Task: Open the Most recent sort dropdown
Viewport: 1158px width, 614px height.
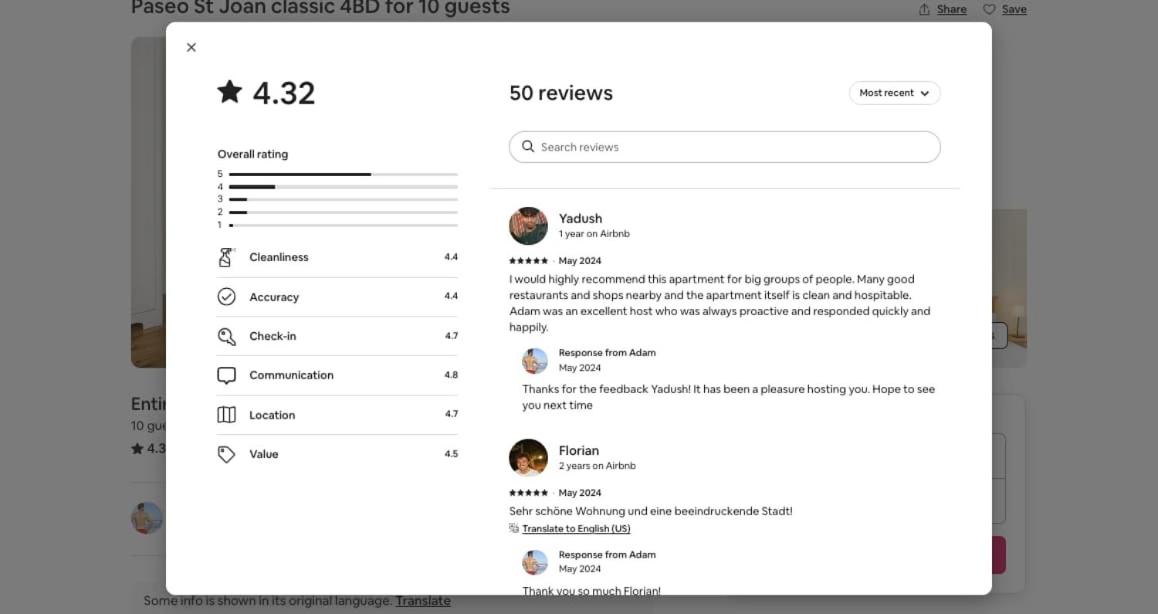Action: coord(894,93)
